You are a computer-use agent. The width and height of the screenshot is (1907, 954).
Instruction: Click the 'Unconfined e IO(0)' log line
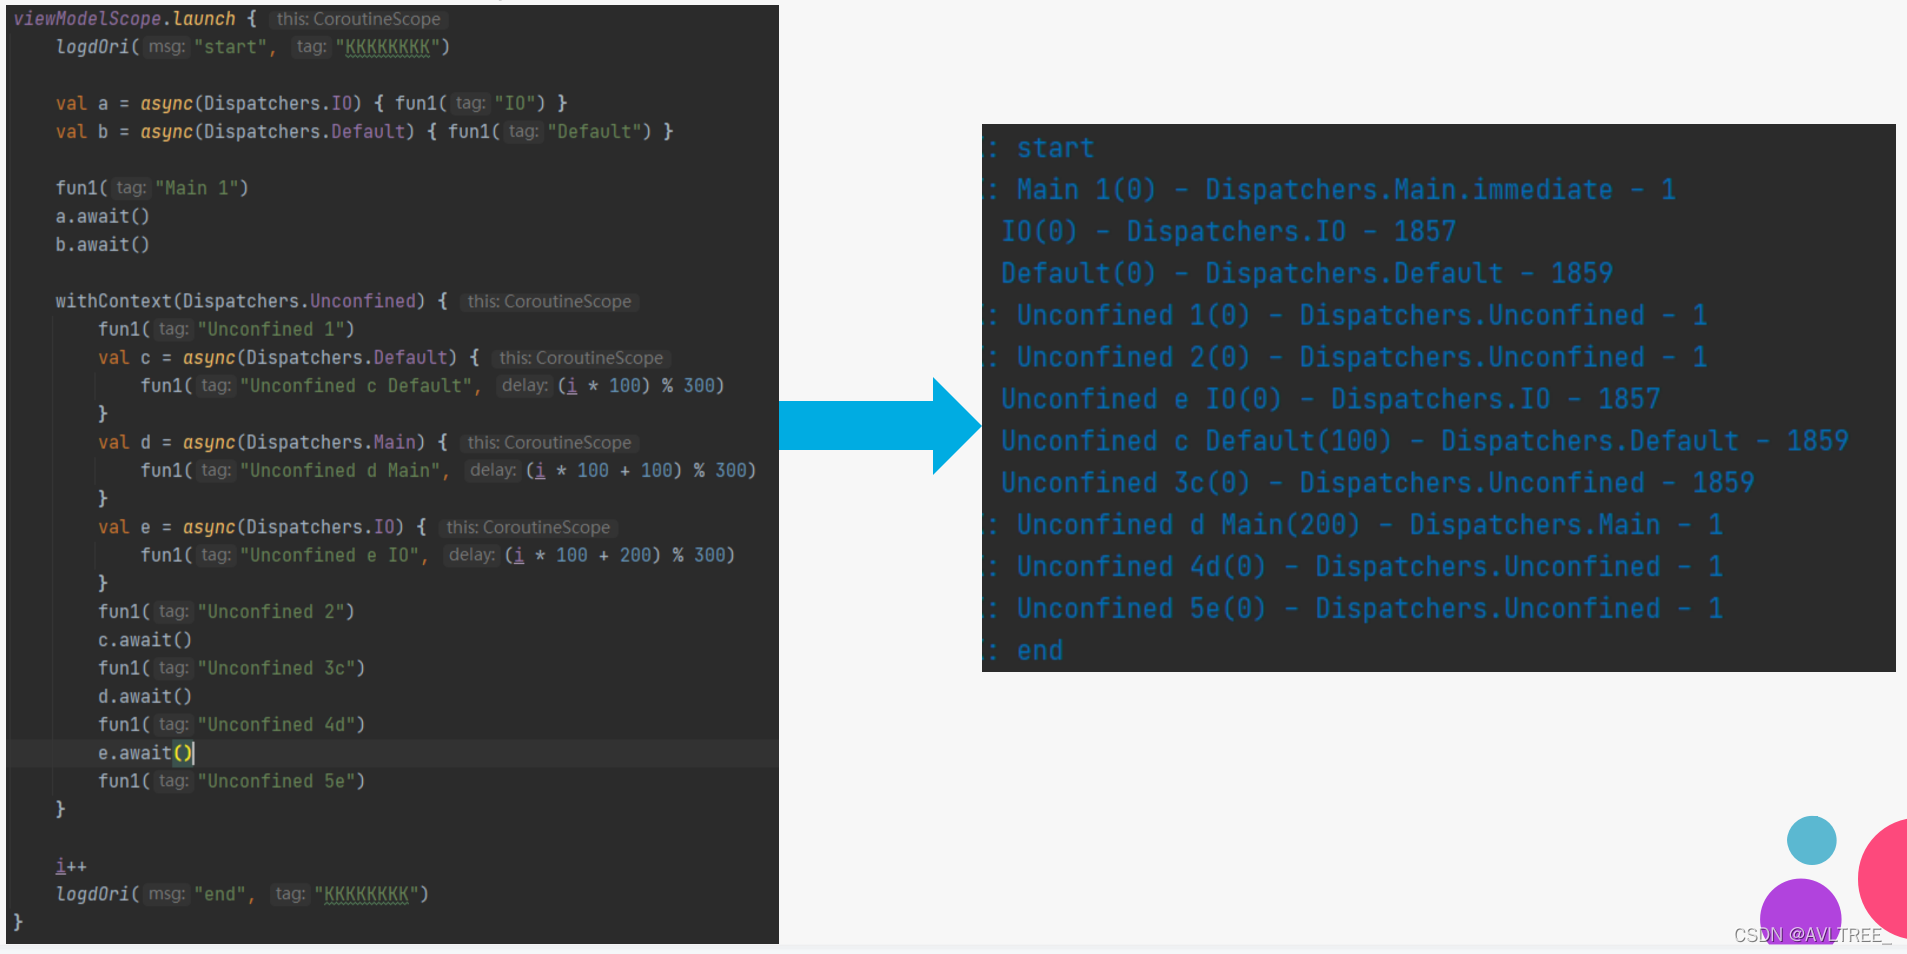pos(1331,399)
